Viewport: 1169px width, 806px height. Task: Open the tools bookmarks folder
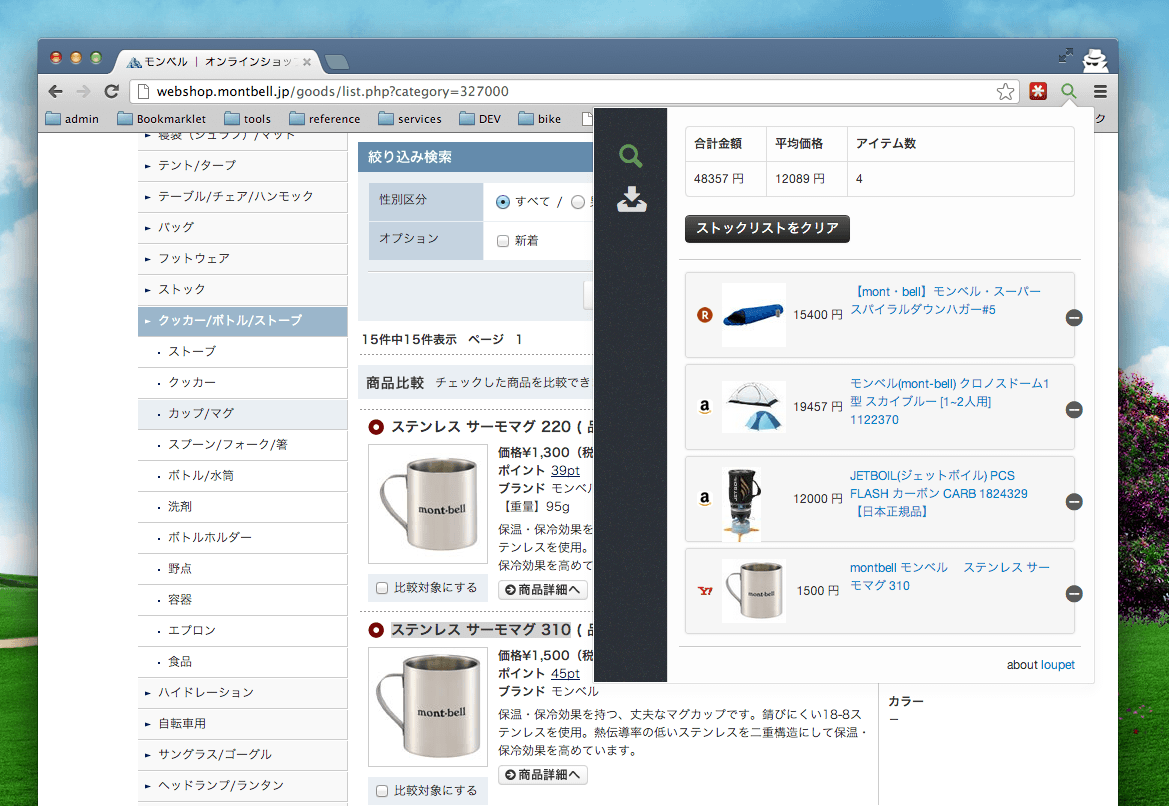tap(248, 119)
